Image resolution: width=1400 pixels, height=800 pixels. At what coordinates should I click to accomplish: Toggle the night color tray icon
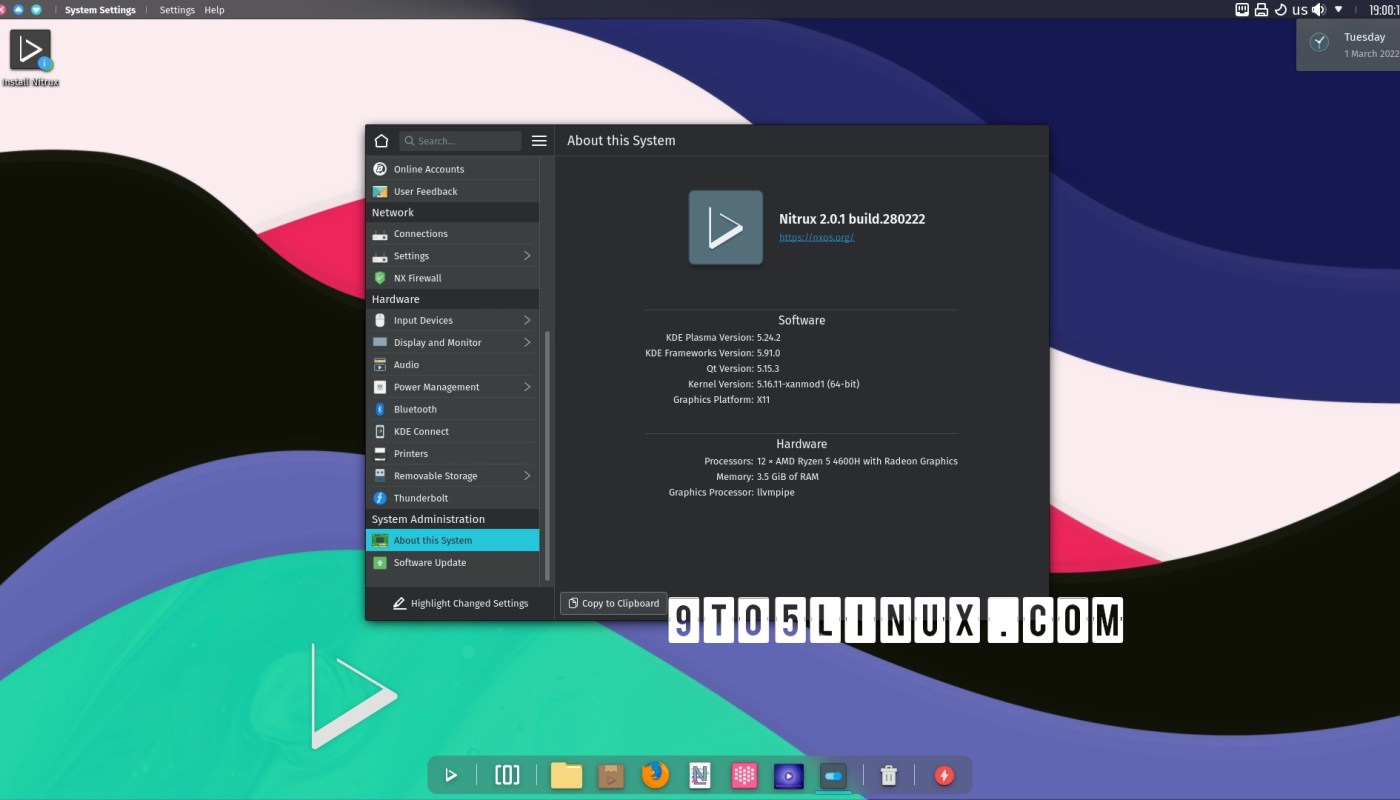[x=1280, y=10]
